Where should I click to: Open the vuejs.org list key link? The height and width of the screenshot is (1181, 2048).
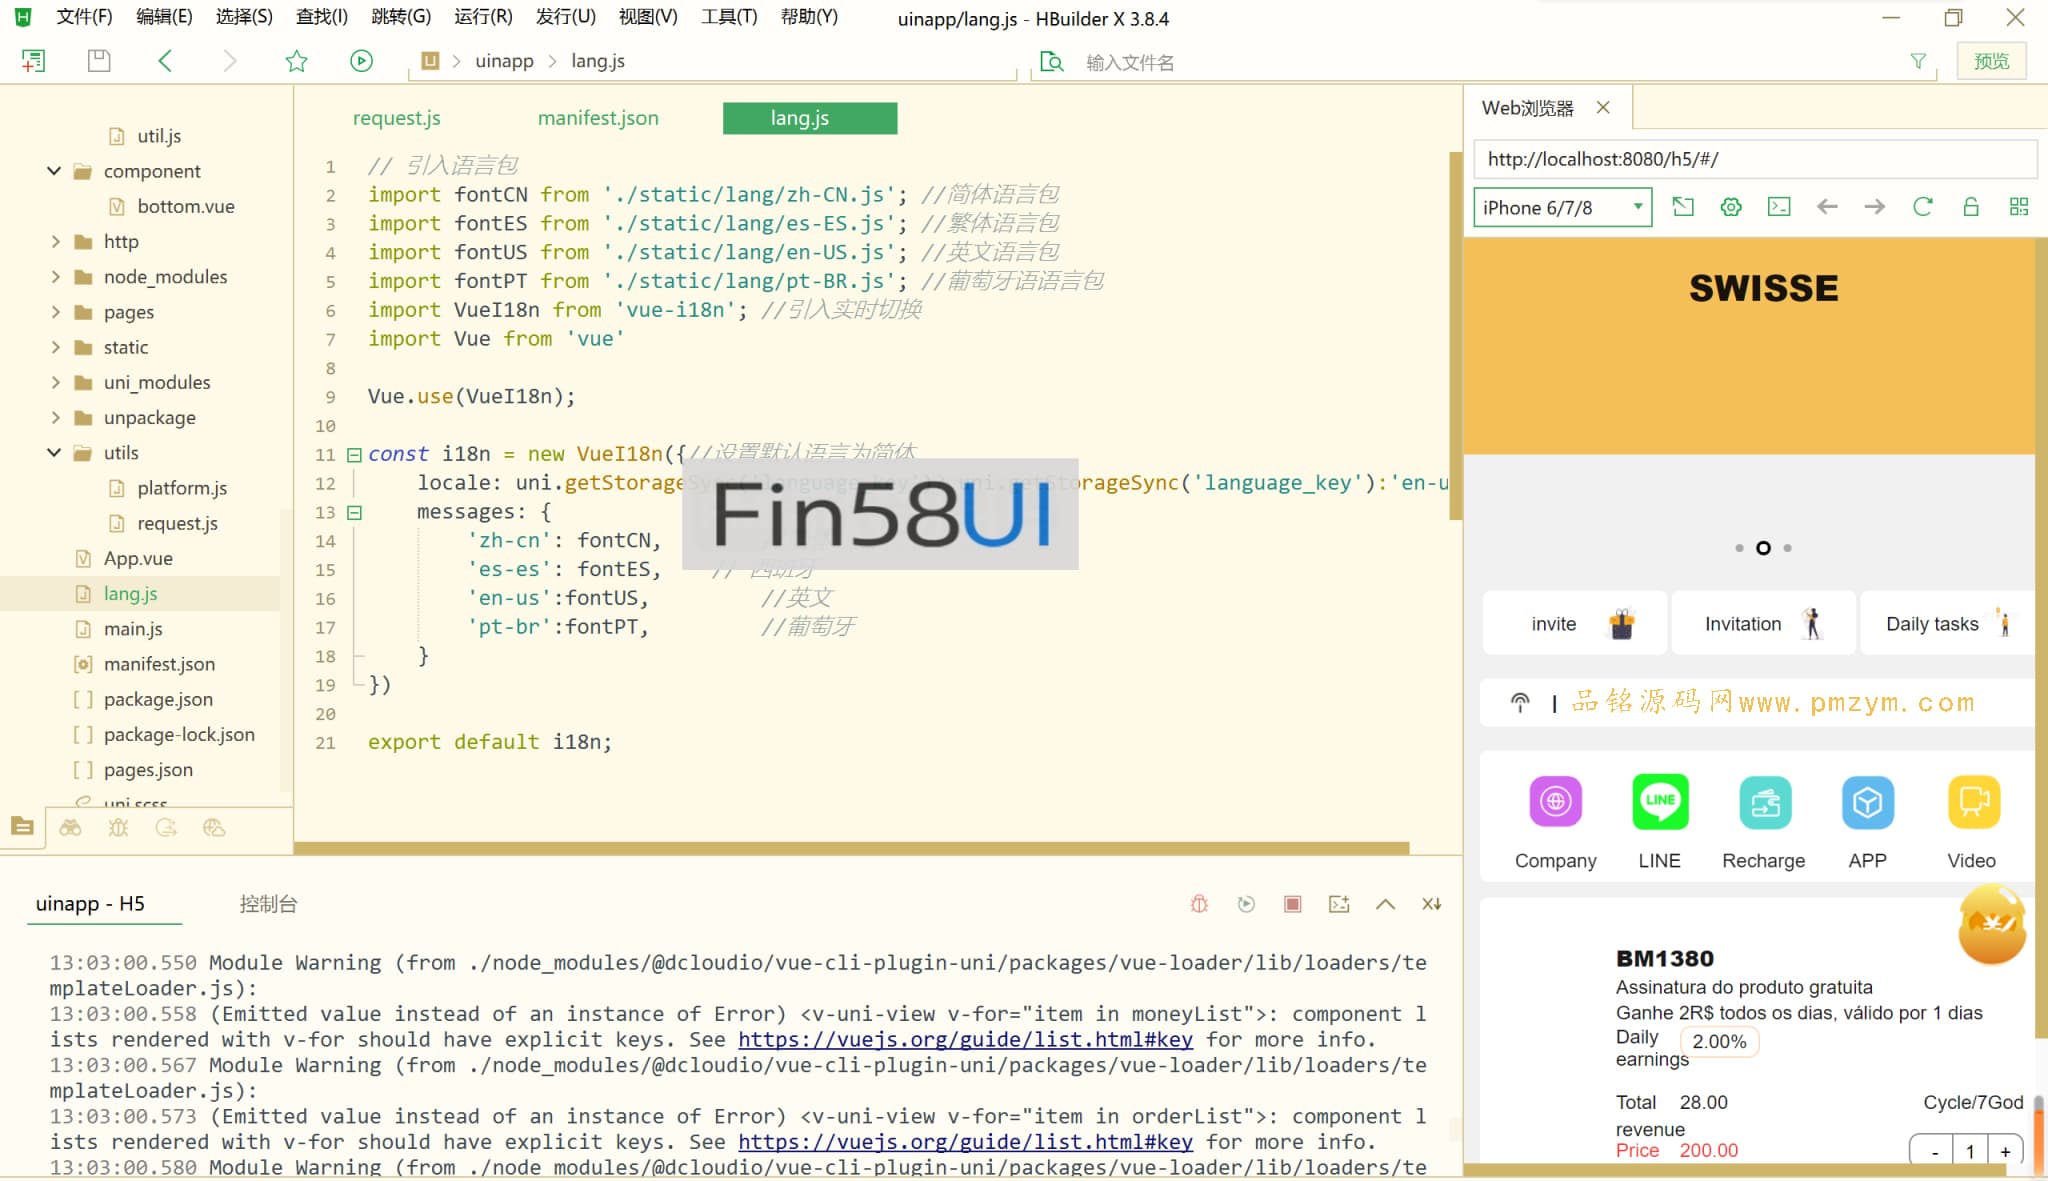pyautogui.click(x=965, y=1039)
